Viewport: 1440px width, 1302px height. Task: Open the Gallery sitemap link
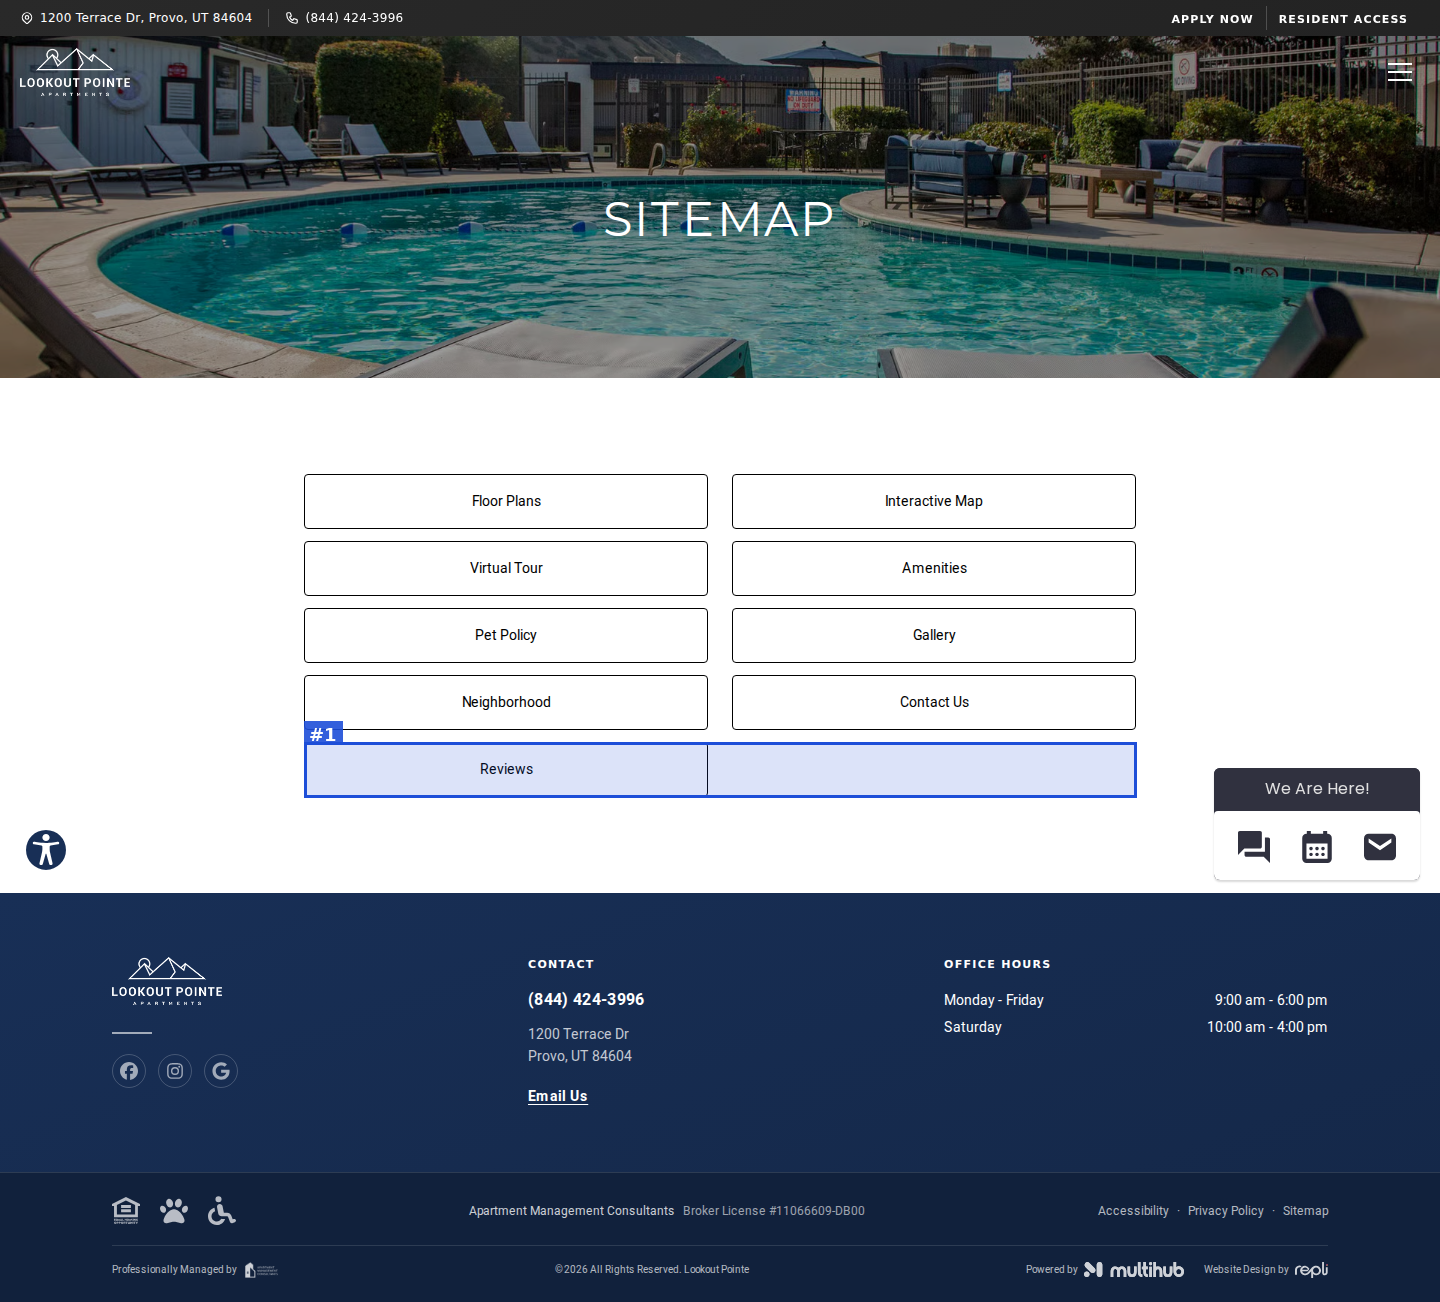coord(934,635)
